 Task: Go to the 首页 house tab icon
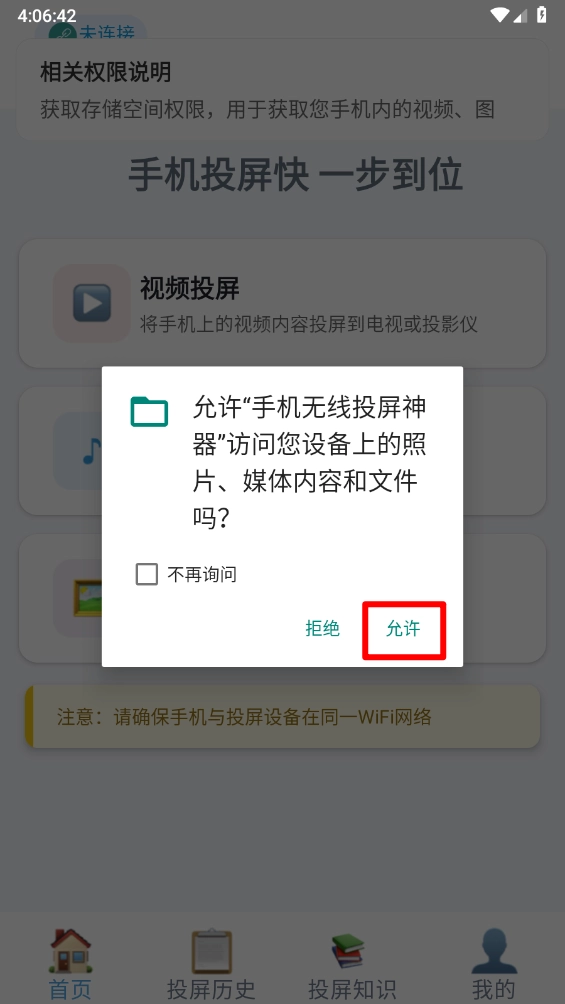70,951
